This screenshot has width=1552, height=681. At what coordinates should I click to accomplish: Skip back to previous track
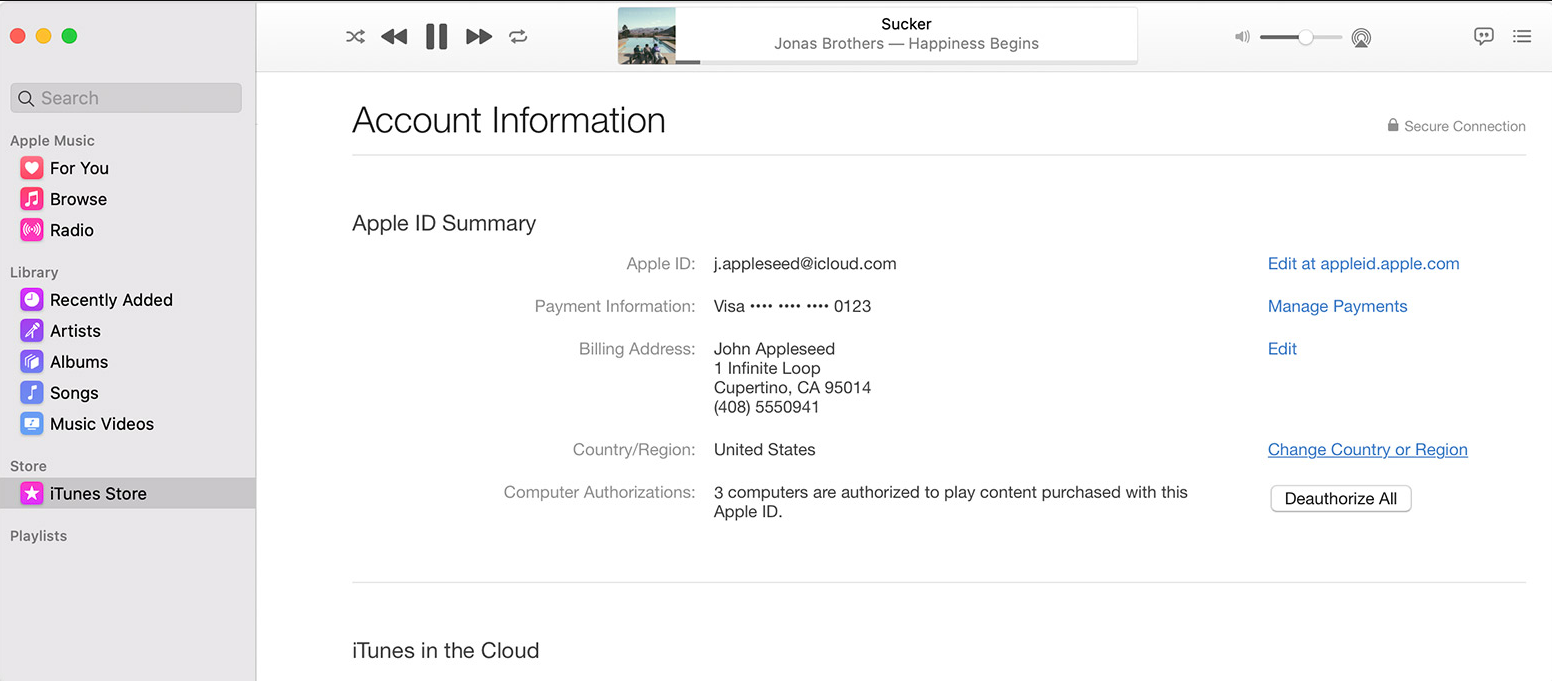click(394, 37)
